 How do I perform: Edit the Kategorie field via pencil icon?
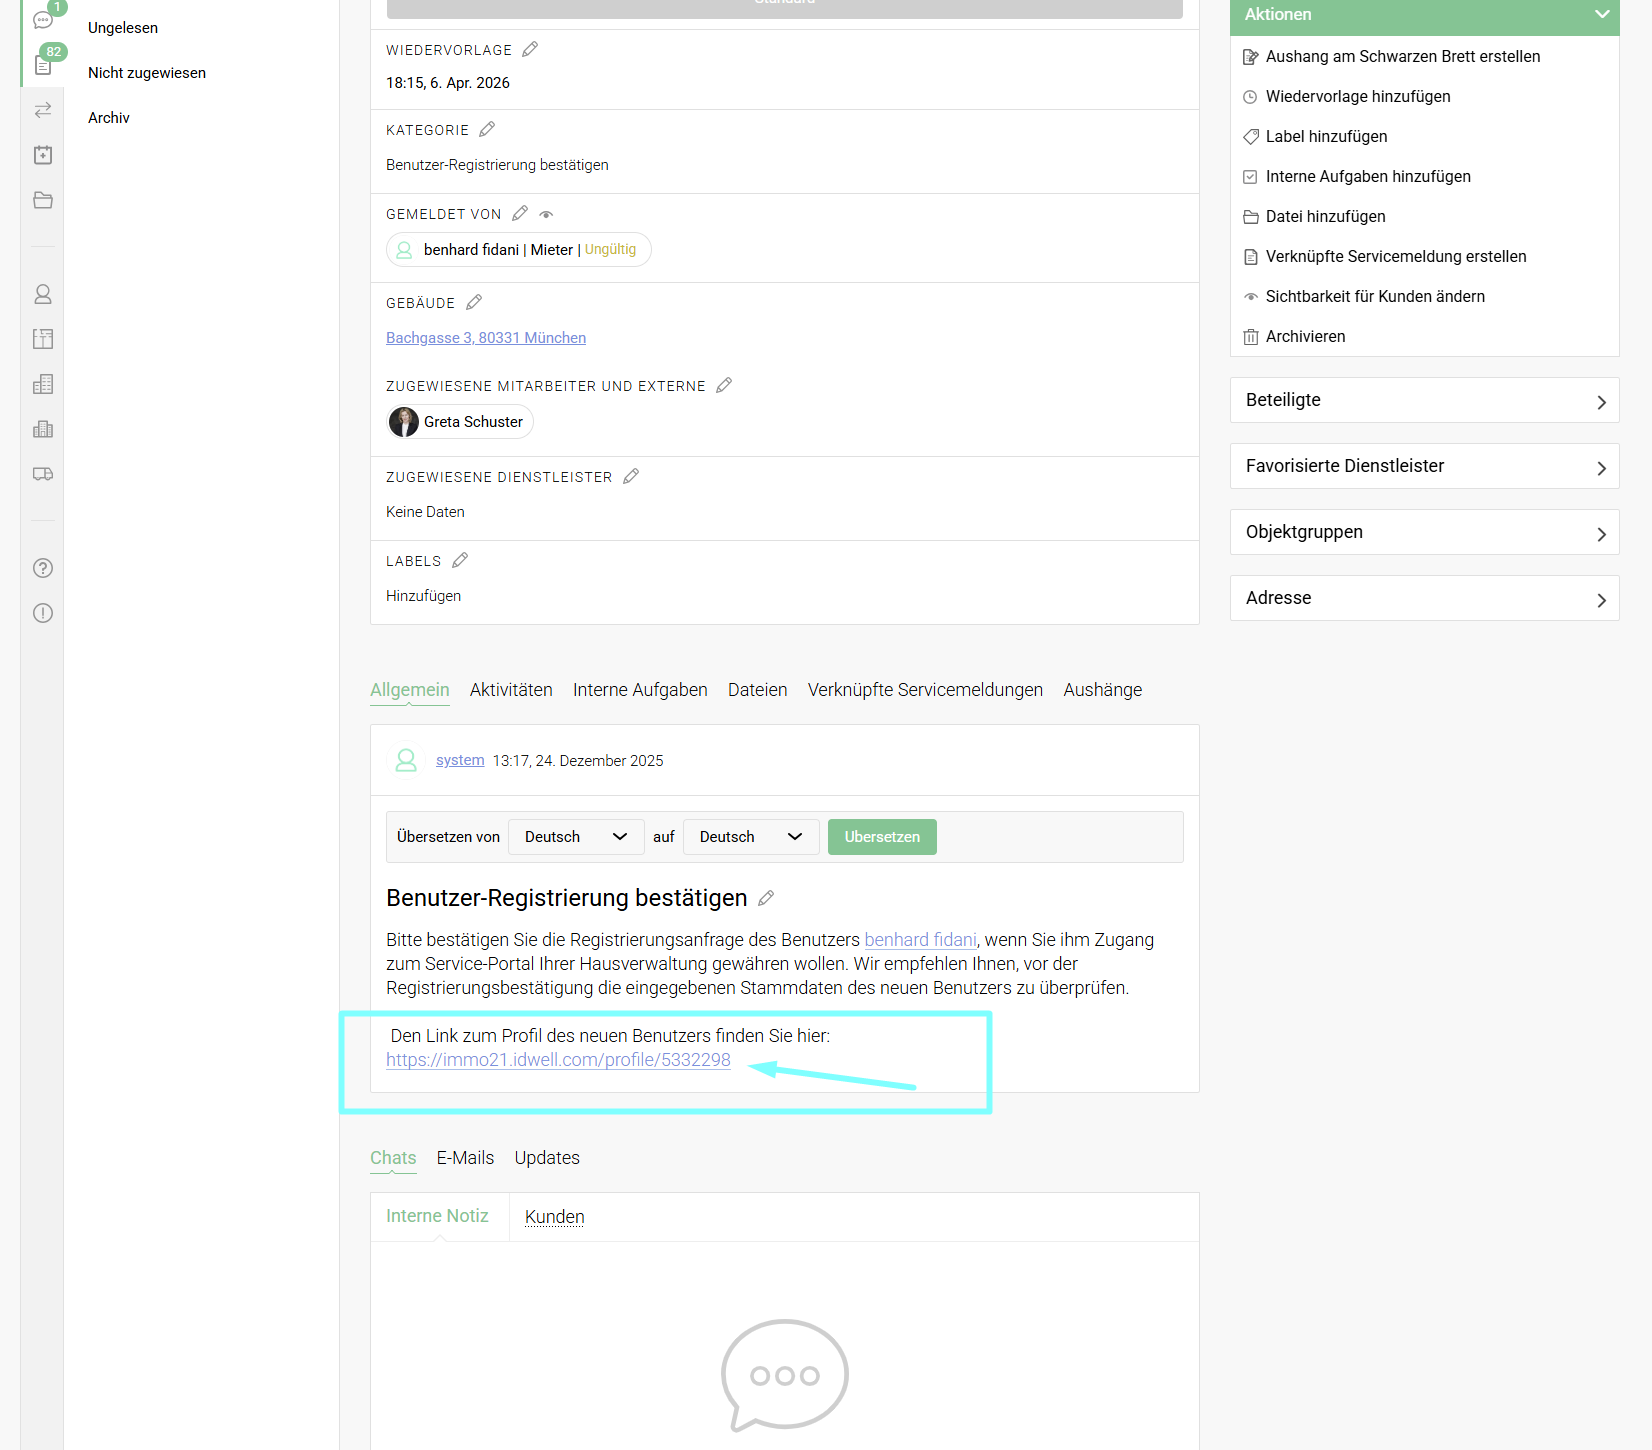(x=487, y=129)
